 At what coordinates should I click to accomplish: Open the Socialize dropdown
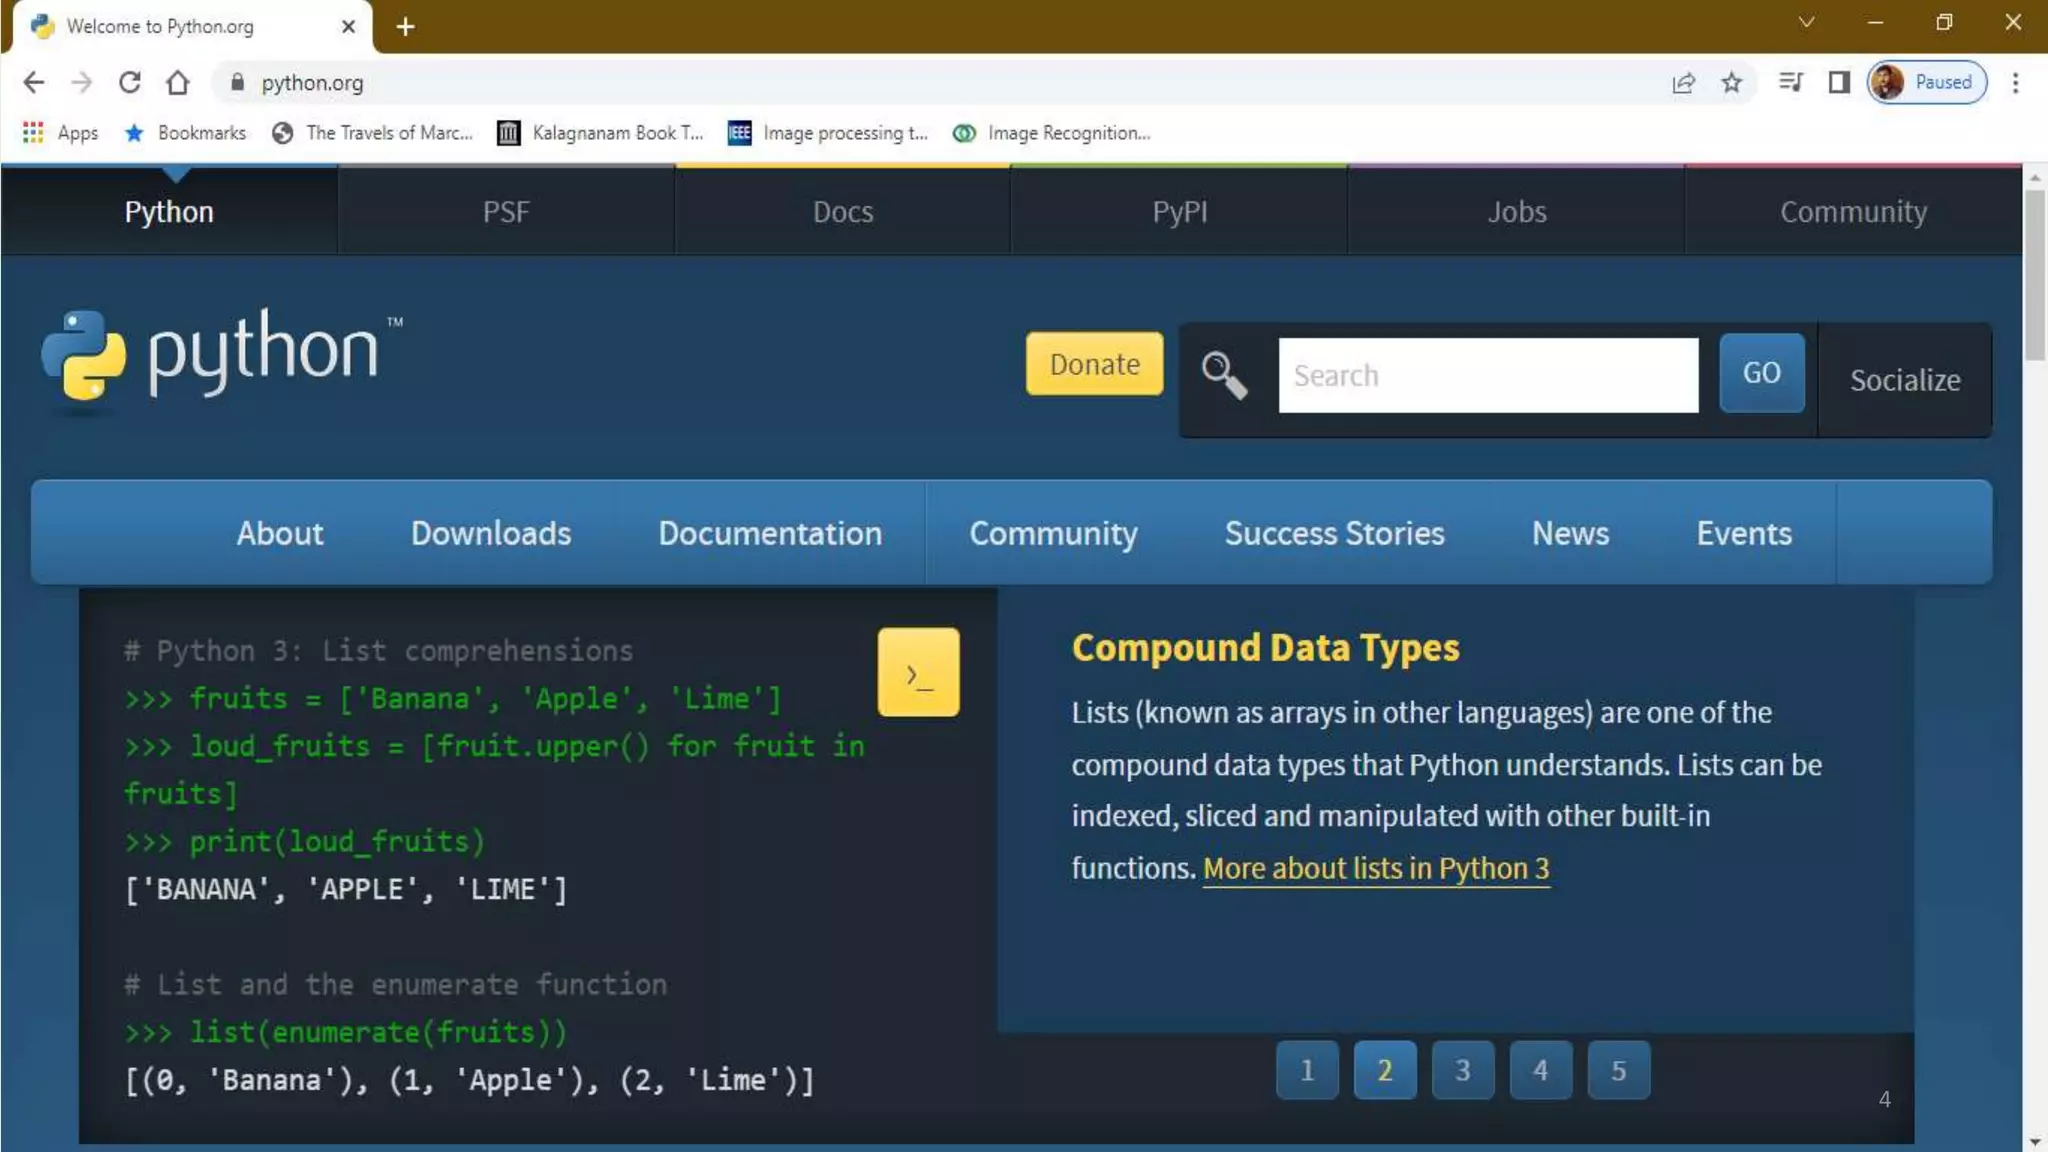[x=1904, y=380]
